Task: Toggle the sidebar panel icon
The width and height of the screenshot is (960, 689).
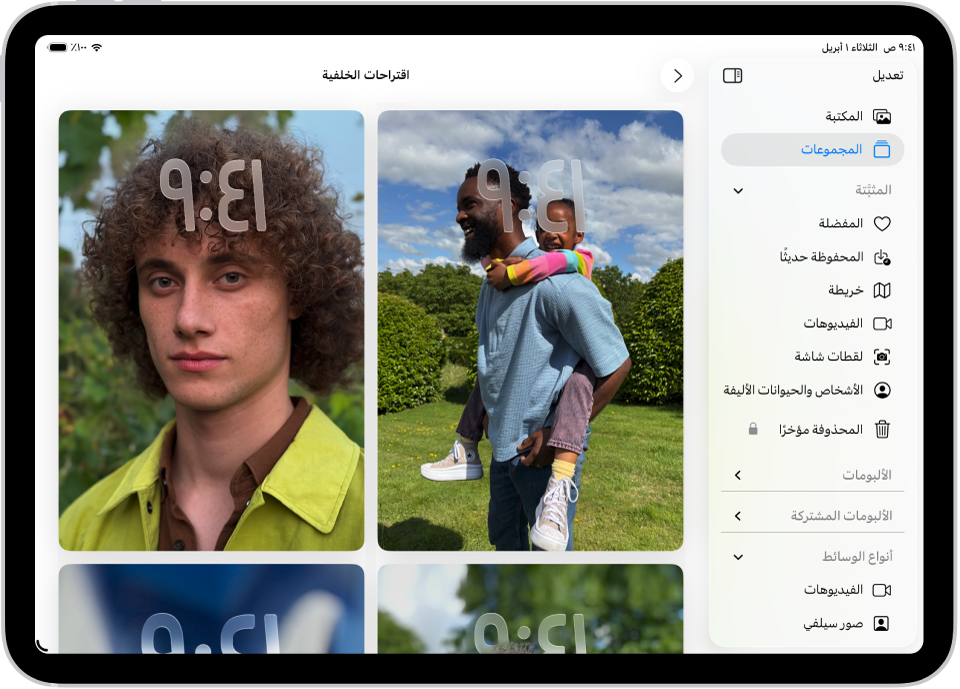Action: pyautogui.click(x=732, y=75)
